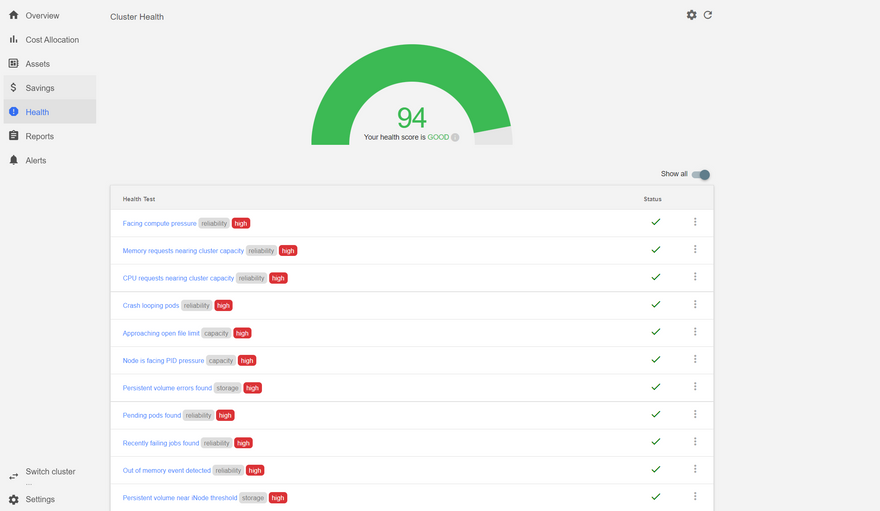Click high badge on Recently failing jobs found
This screenshot has height=511, width=880.
click(x=243, y=443)
